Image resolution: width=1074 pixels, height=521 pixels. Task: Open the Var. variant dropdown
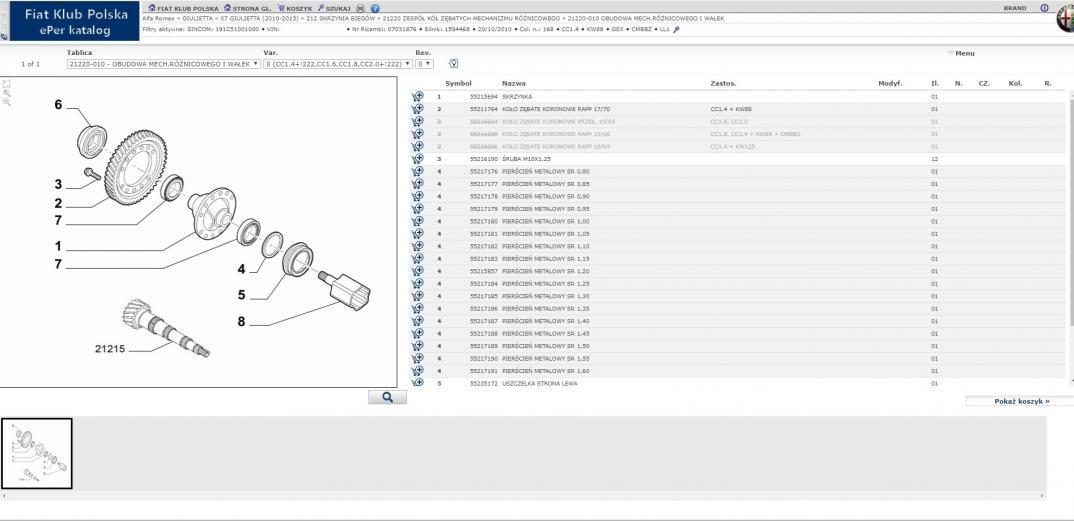click(x=338, y=64)
